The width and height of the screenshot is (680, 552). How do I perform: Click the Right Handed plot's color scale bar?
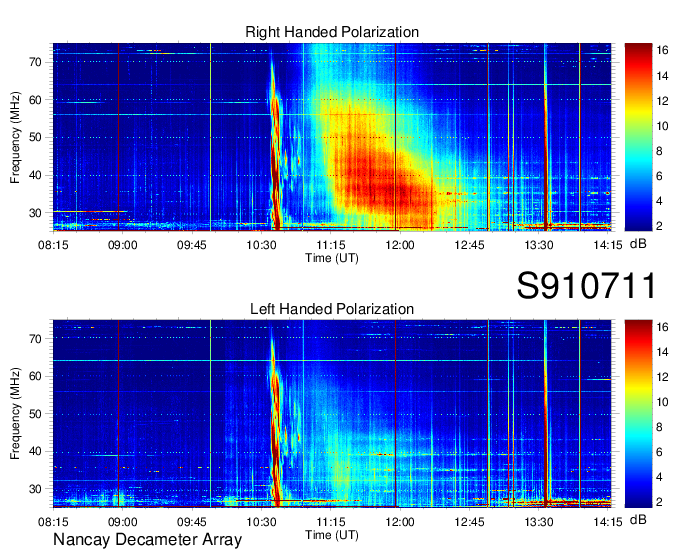638,137
